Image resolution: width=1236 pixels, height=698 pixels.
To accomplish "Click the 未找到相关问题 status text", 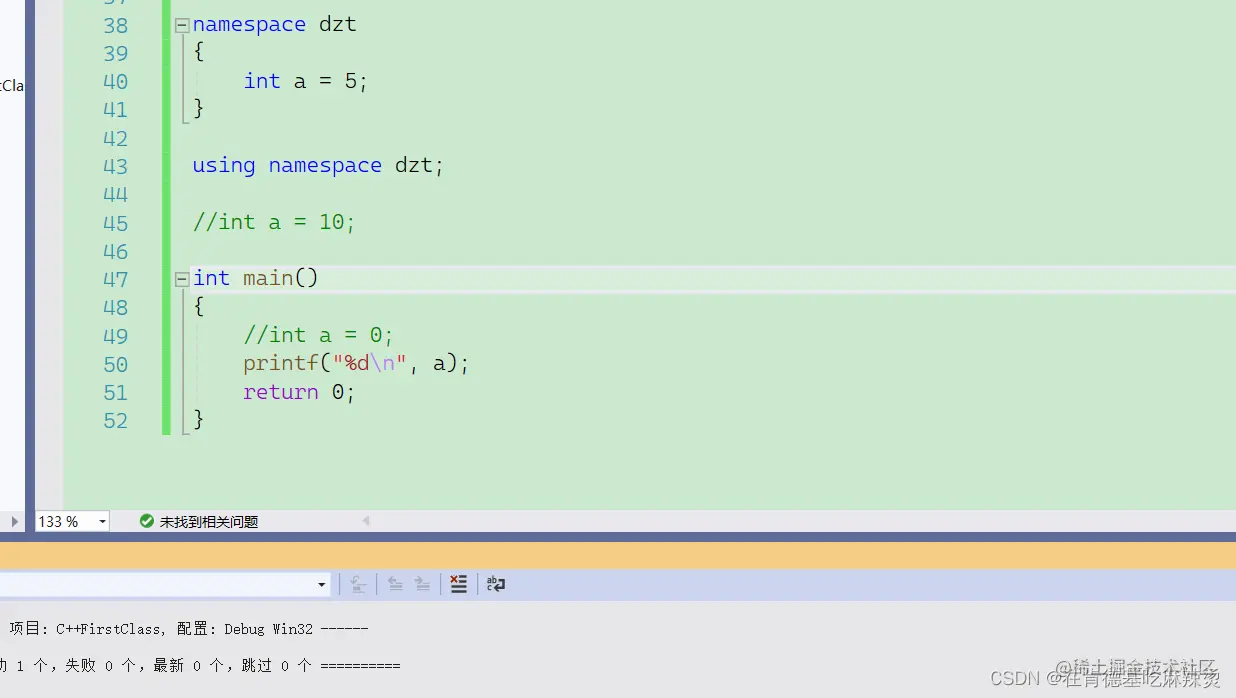I will click(x=209, y=522).
